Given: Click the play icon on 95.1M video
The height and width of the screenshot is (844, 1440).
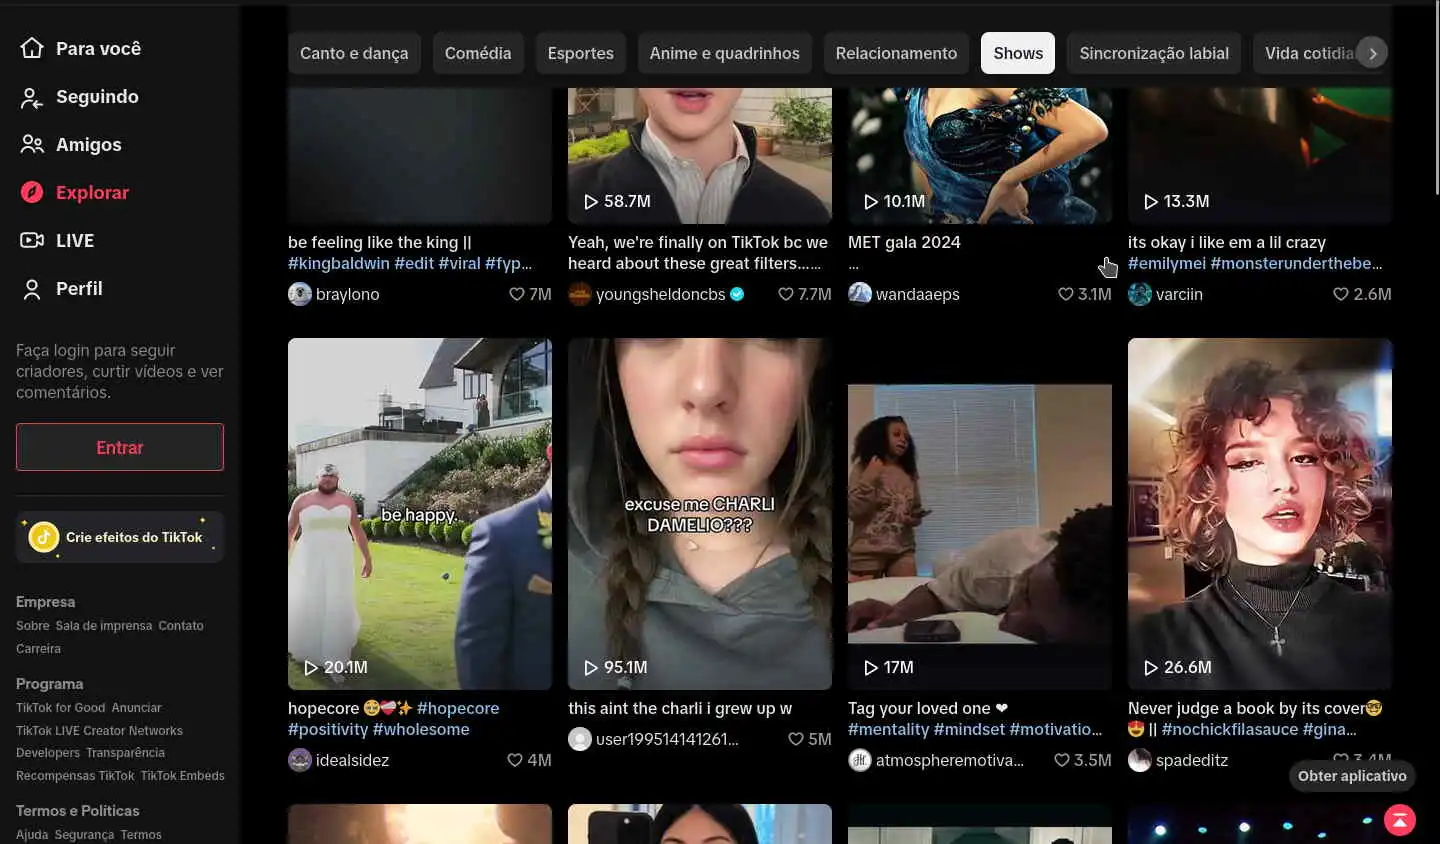Looking at the screenshot, I should [x=591, y=667].
